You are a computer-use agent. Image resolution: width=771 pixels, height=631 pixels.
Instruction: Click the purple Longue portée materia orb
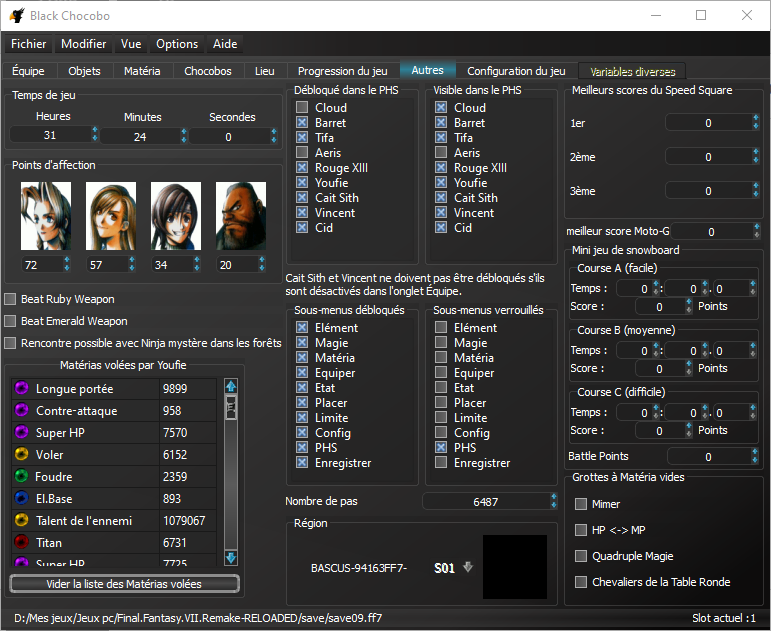(21, 389)
